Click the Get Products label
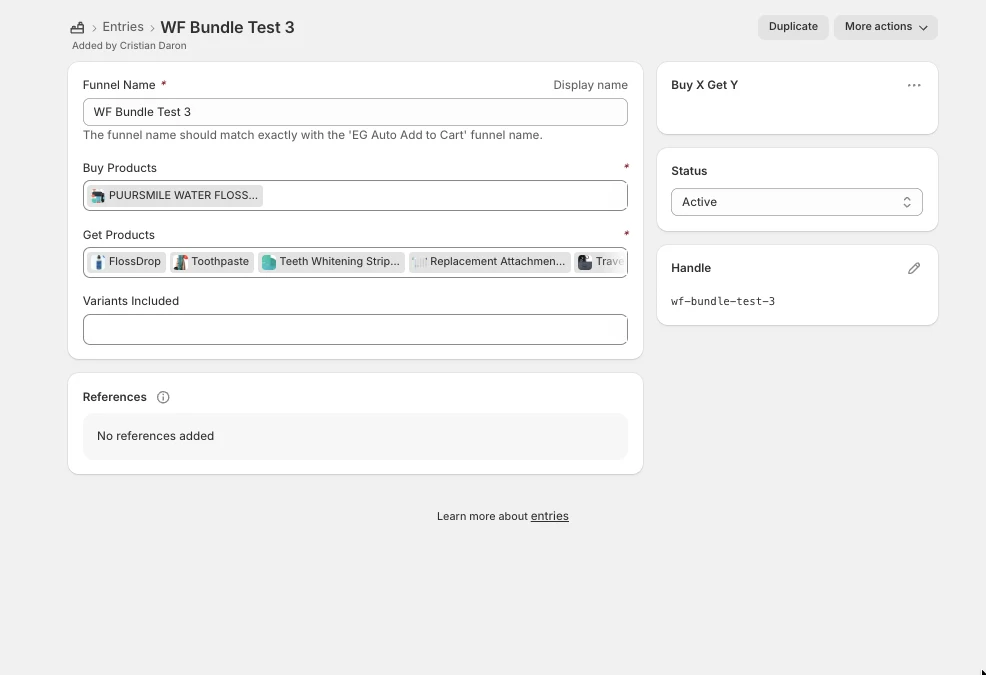The height and width of the screenshot is (675, 986). click(x=119, y=235)
